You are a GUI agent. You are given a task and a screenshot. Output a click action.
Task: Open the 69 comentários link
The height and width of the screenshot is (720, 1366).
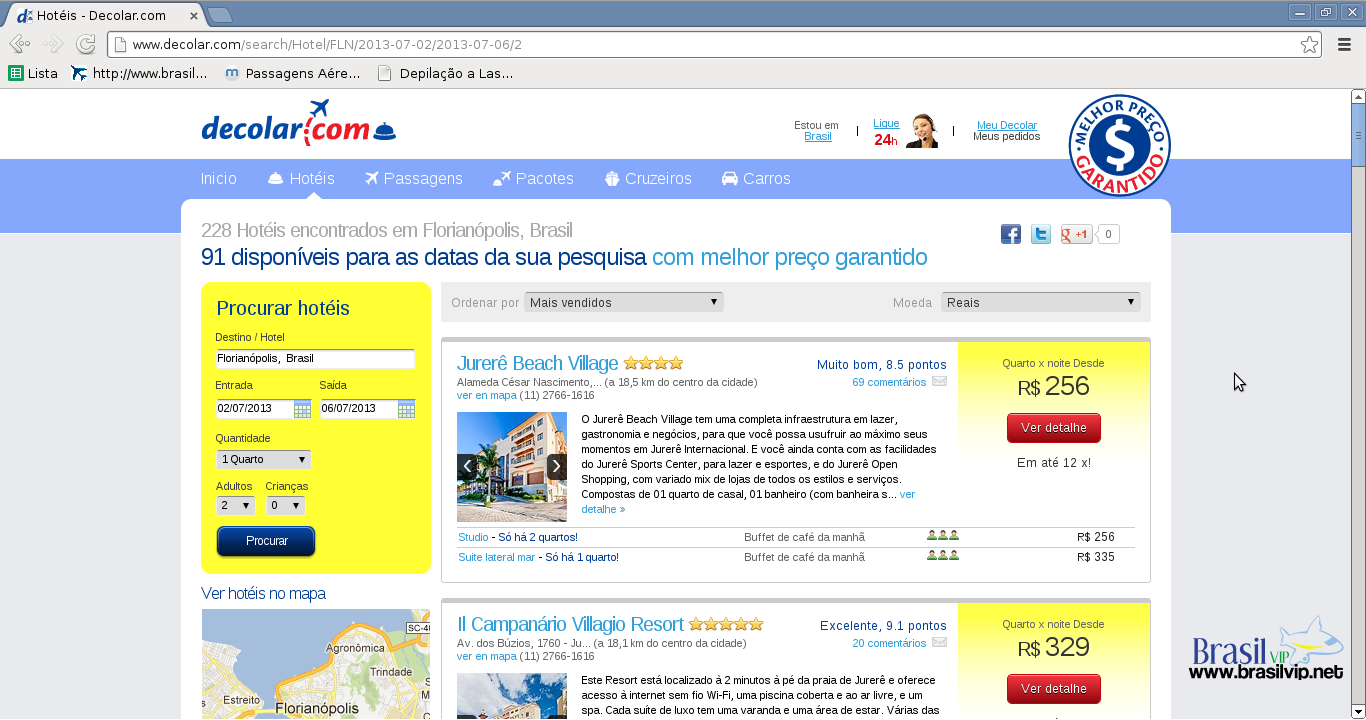coord(889,382)
